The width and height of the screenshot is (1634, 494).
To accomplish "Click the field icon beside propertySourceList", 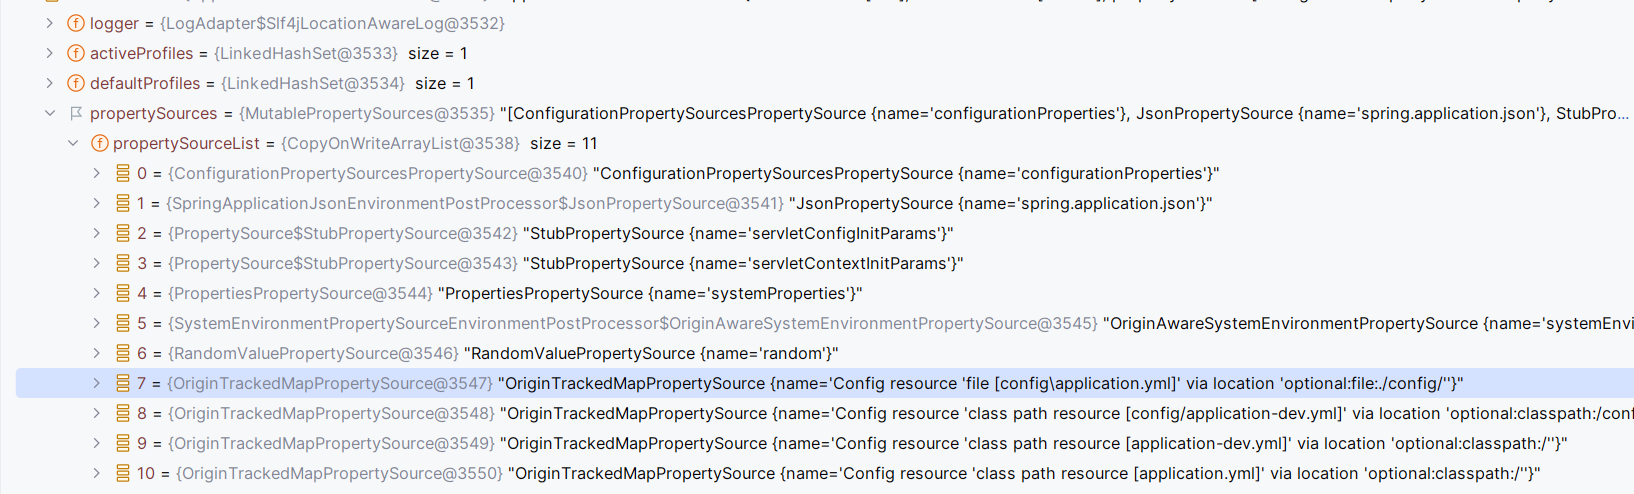I will coord(99,143).
